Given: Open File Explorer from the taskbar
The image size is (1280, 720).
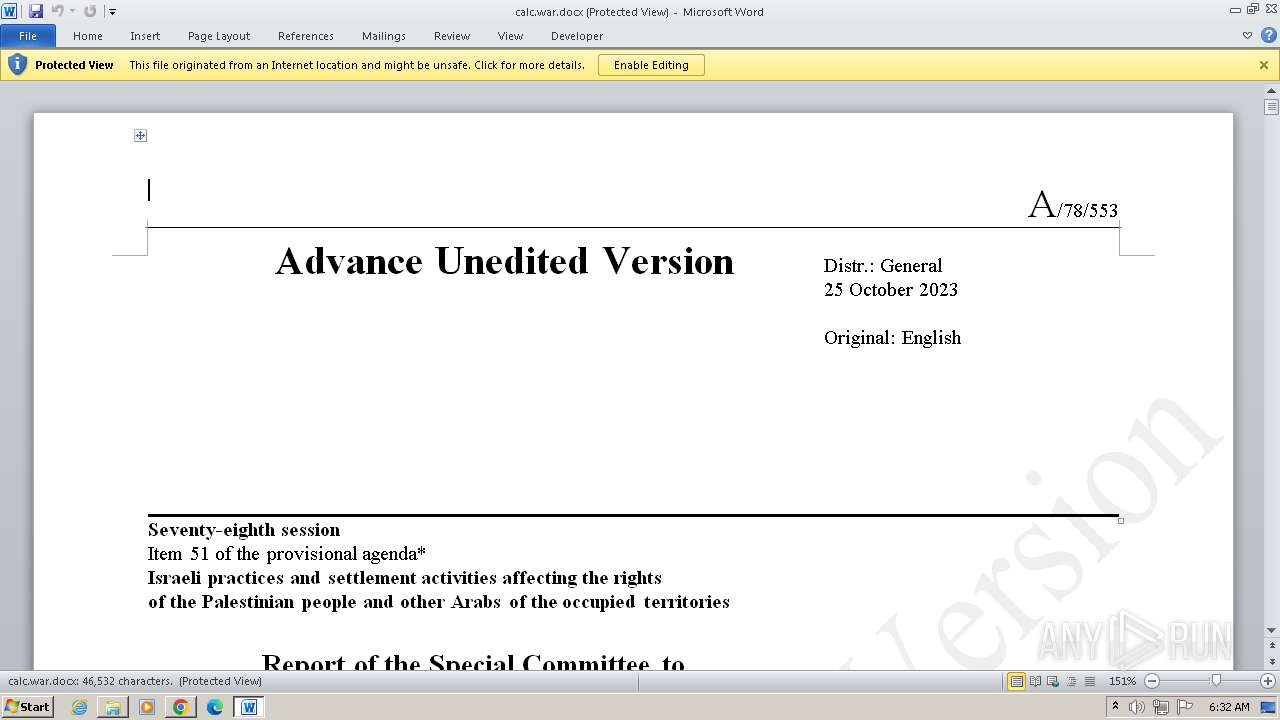Looking at the screenshot, I should click(x=113, y=707).
